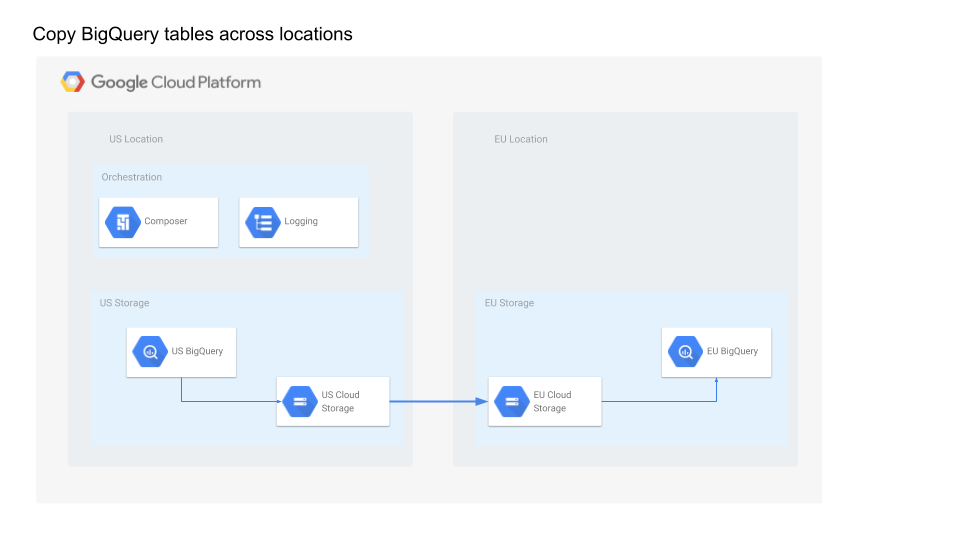Click the 'Copy BigQuery tables across locations' title
This screenshot has height=540, width=960.
tap(192, 34)
